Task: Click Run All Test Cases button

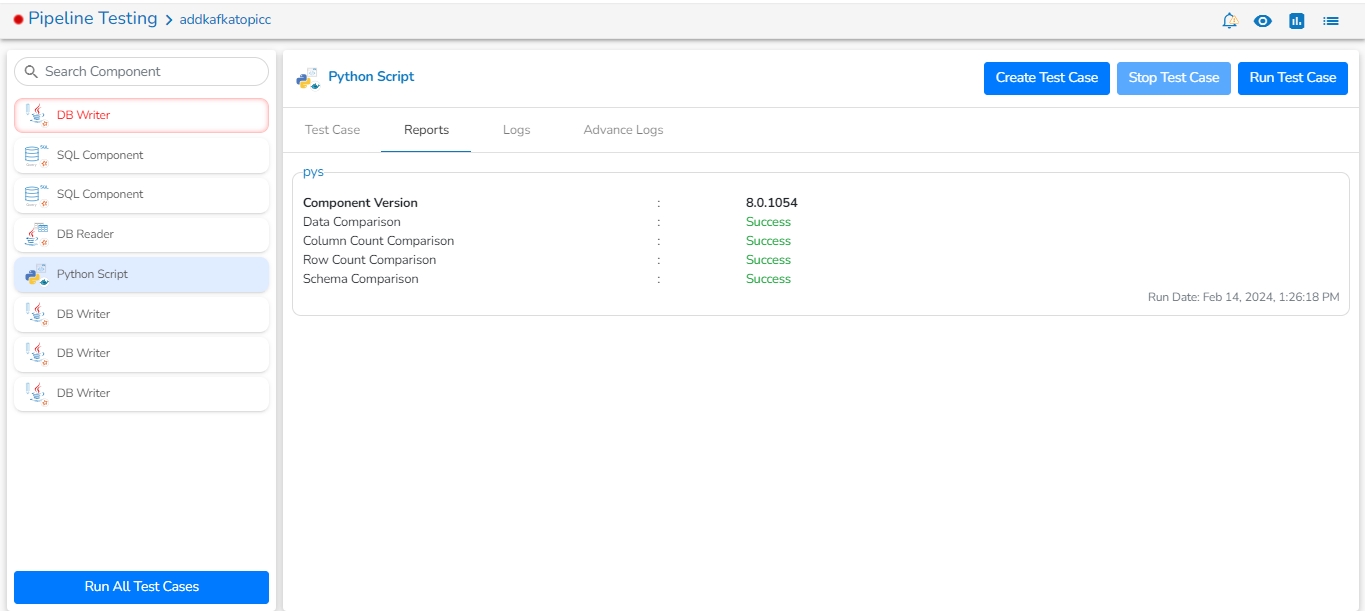Action: click(141, 587)
